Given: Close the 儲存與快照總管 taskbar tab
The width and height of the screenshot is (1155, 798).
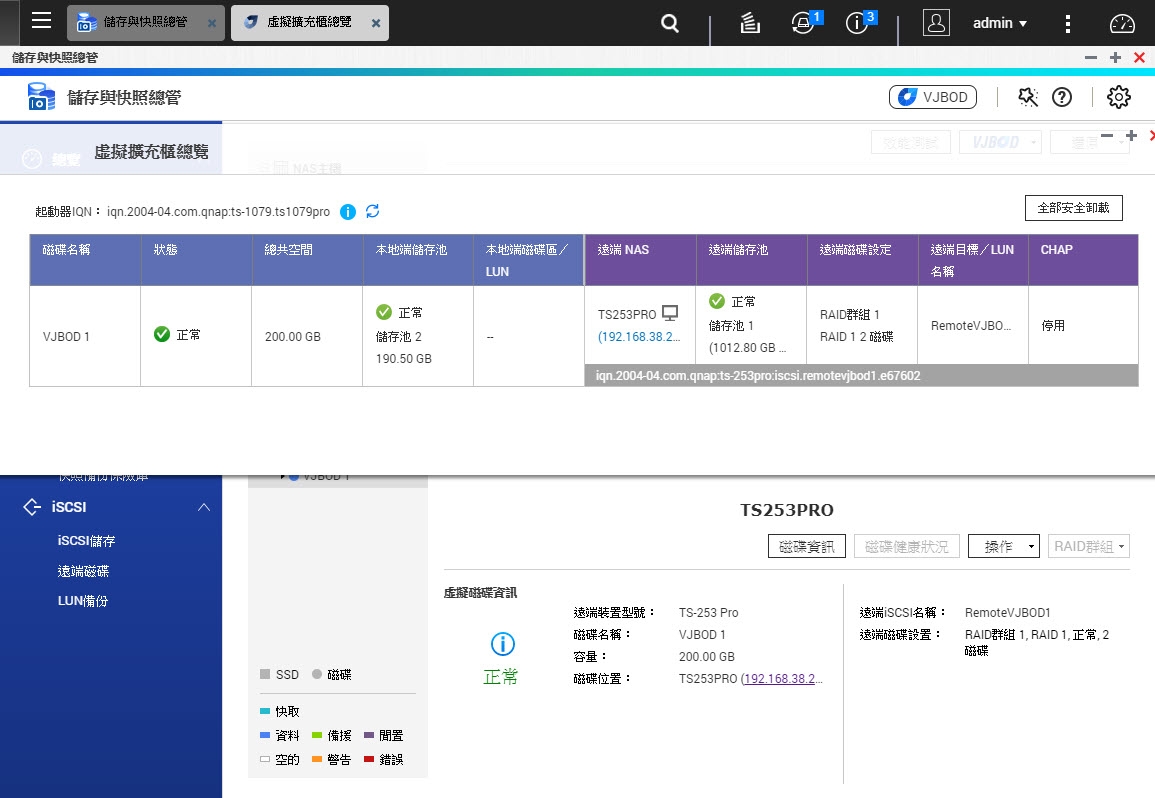Looking at the screenshot, I should coord(211,23).
